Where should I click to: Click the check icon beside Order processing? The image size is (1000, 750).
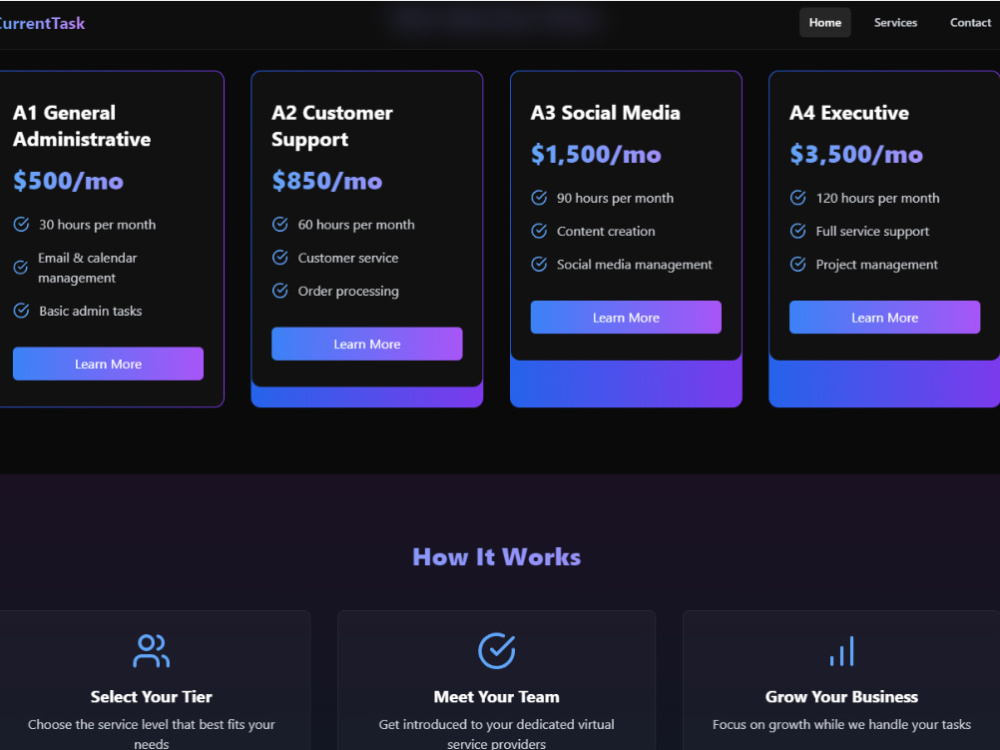coord(280,291)
